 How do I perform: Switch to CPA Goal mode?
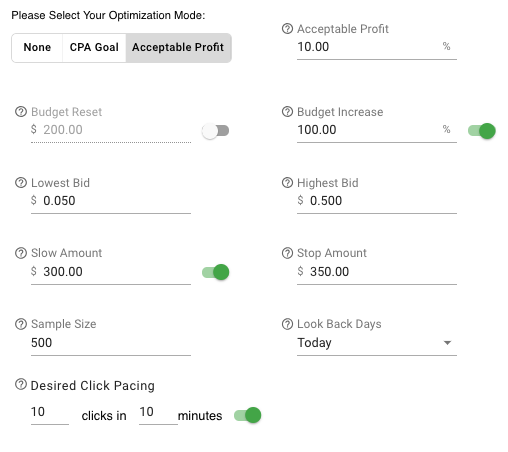94,48
